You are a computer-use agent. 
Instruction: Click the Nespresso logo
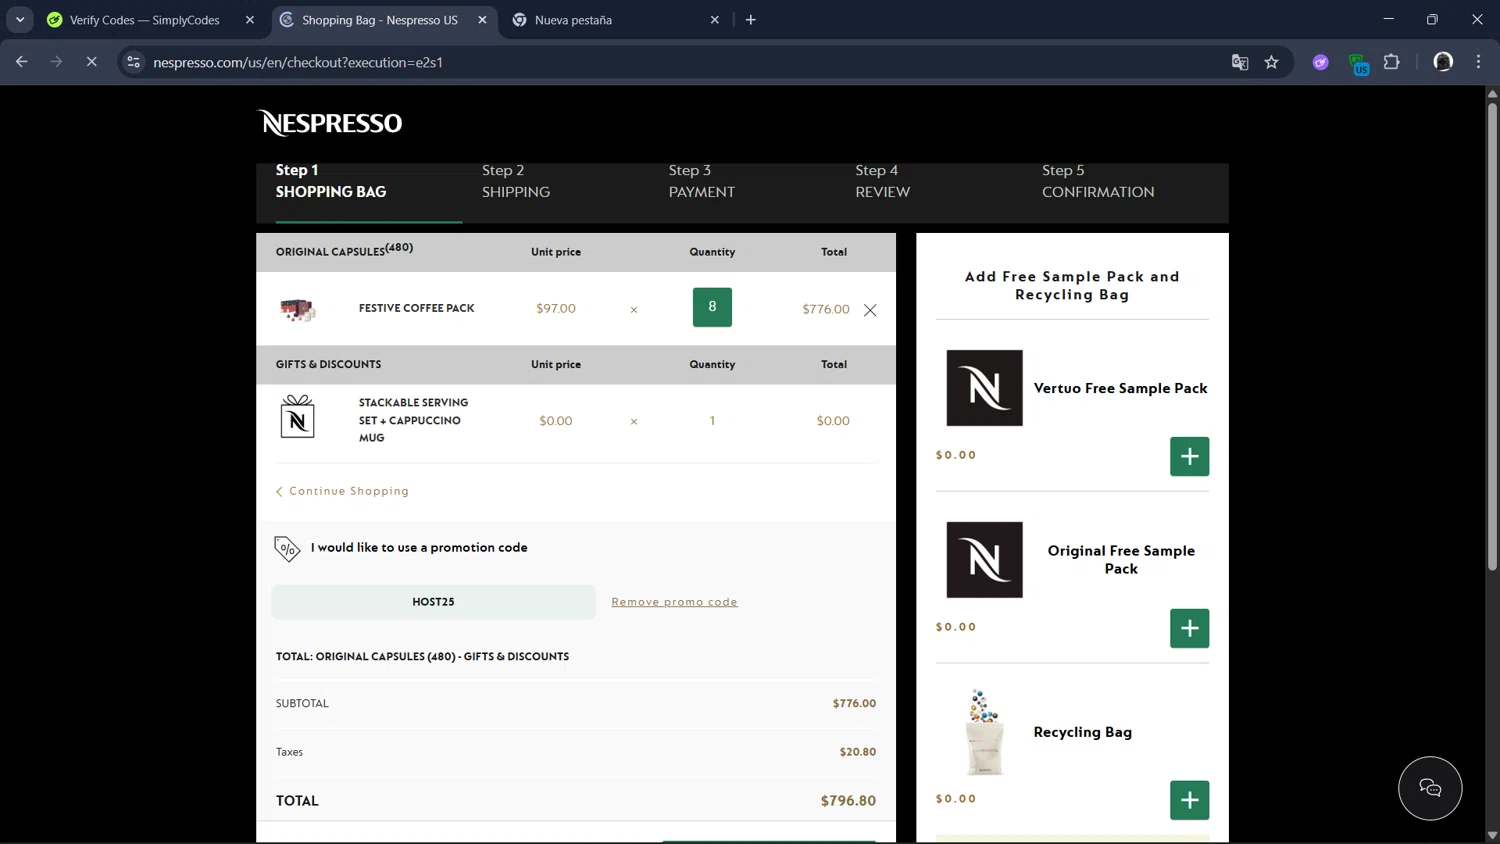[x=330, y=123]
